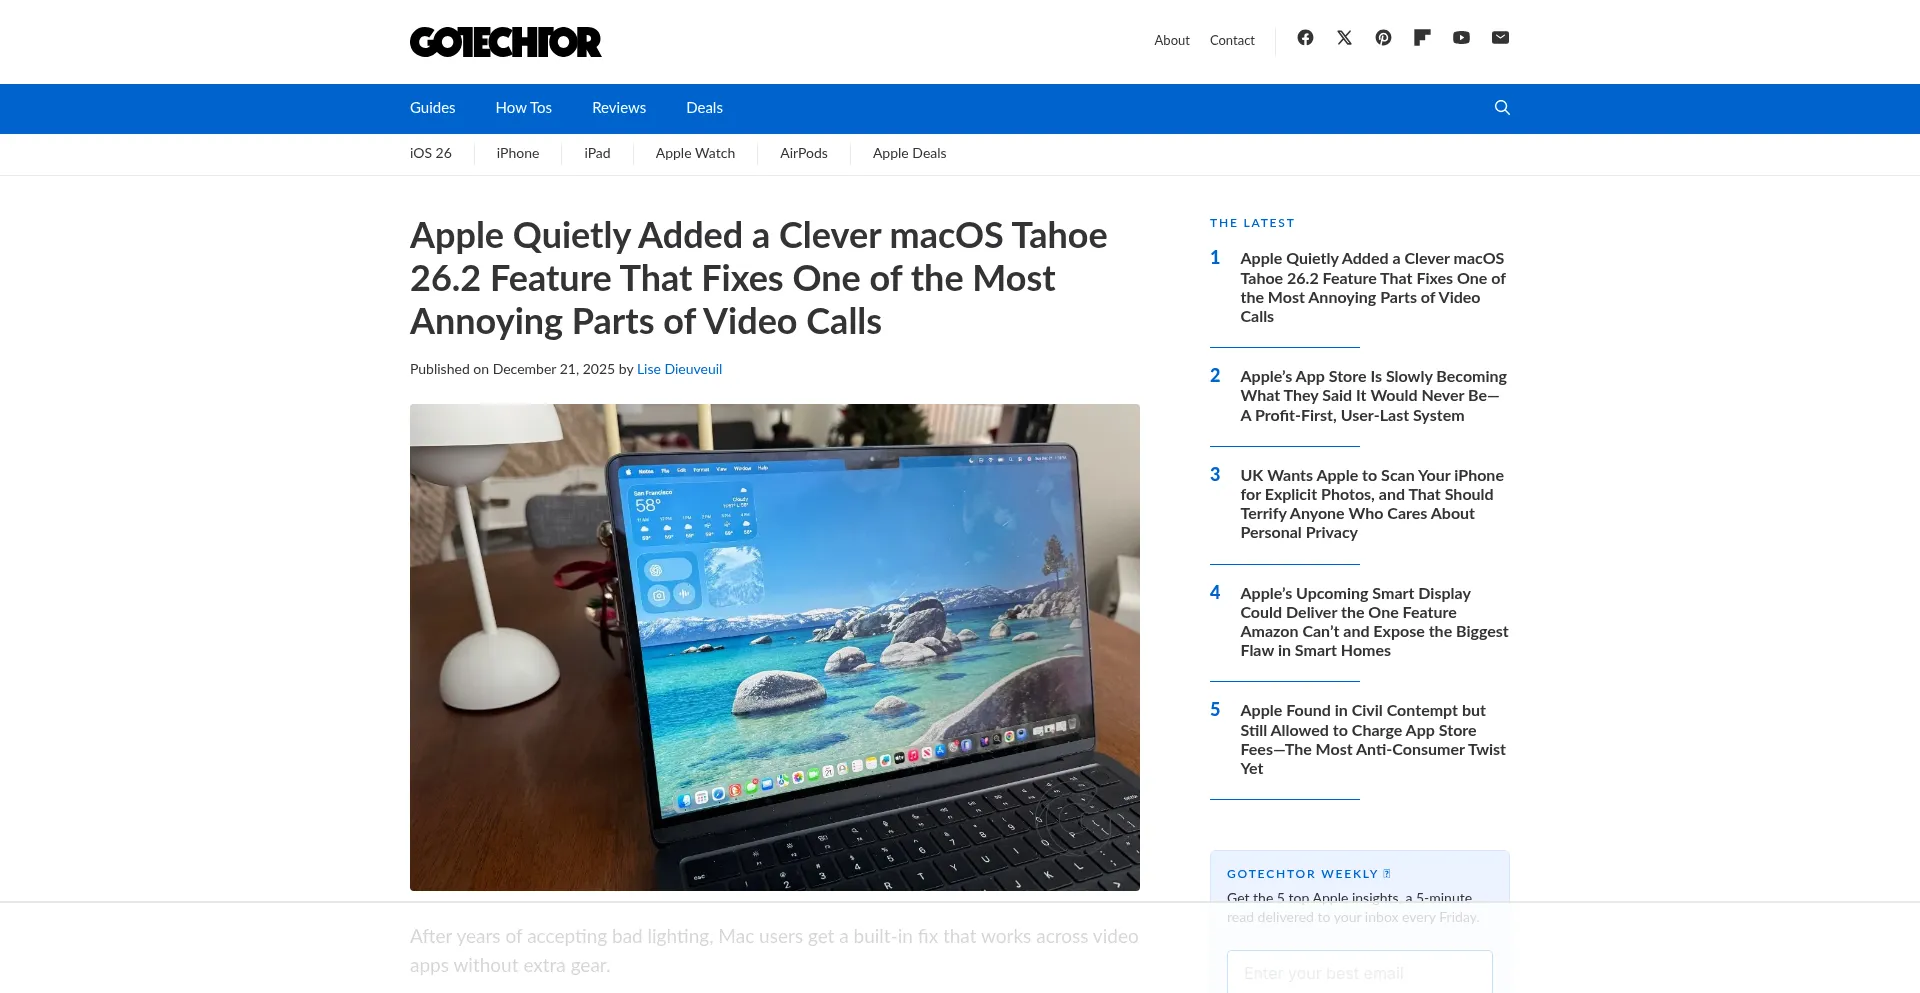Screen dimensions: 1920x993
Task: Select the Apple Watch category
Action: tap(695, 153)
